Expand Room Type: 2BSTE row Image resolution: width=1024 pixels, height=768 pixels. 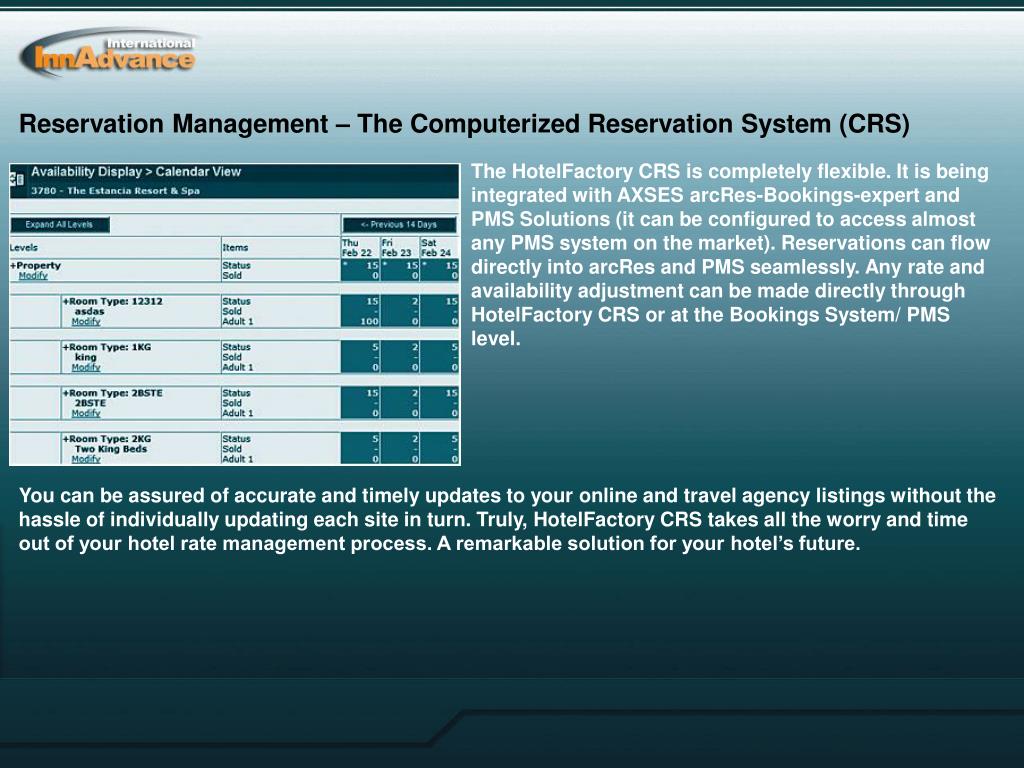tap(112, 393)
